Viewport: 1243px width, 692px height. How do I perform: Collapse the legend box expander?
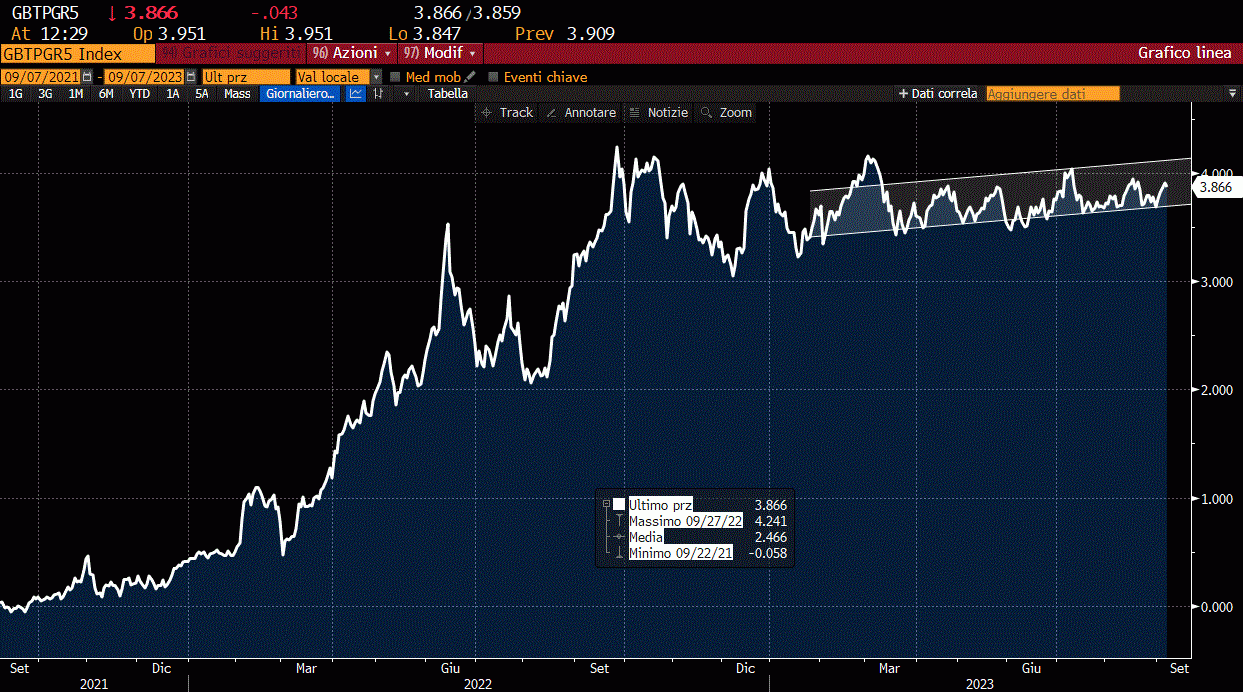pyautogui.click(x=605, y=504)
